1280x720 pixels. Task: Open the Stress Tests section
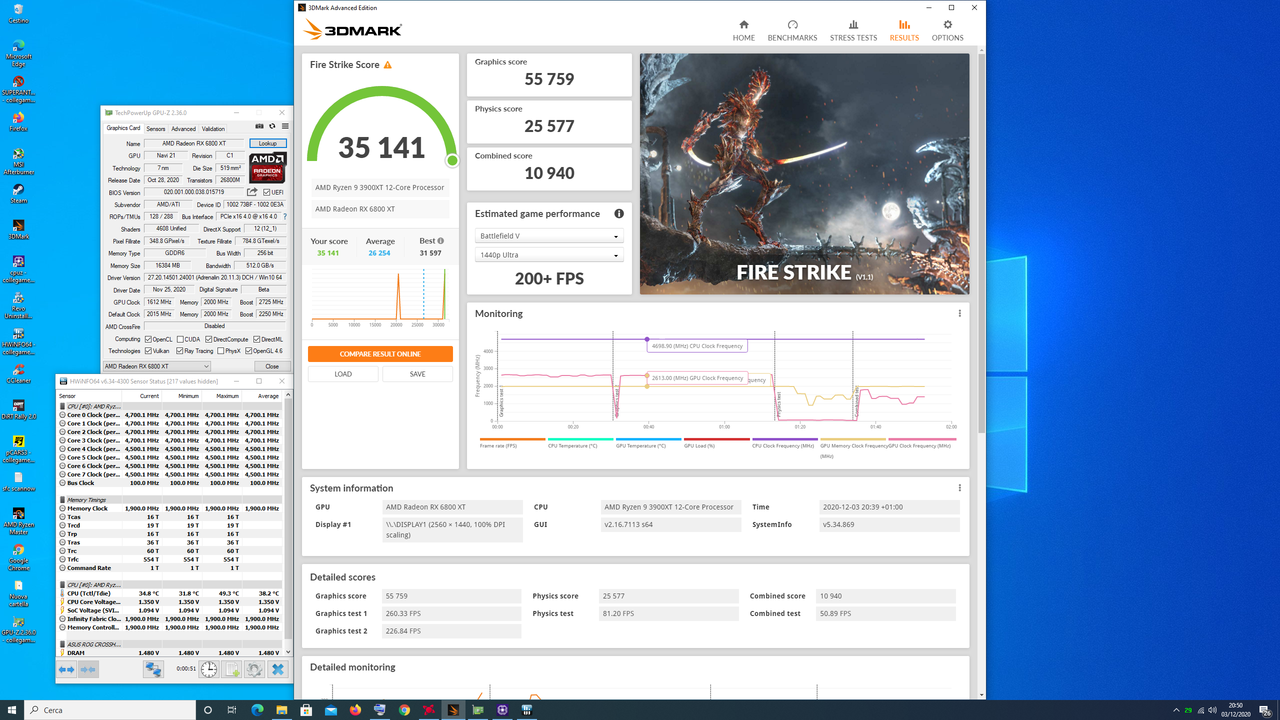pyautogui.click(x=854, y=30)
